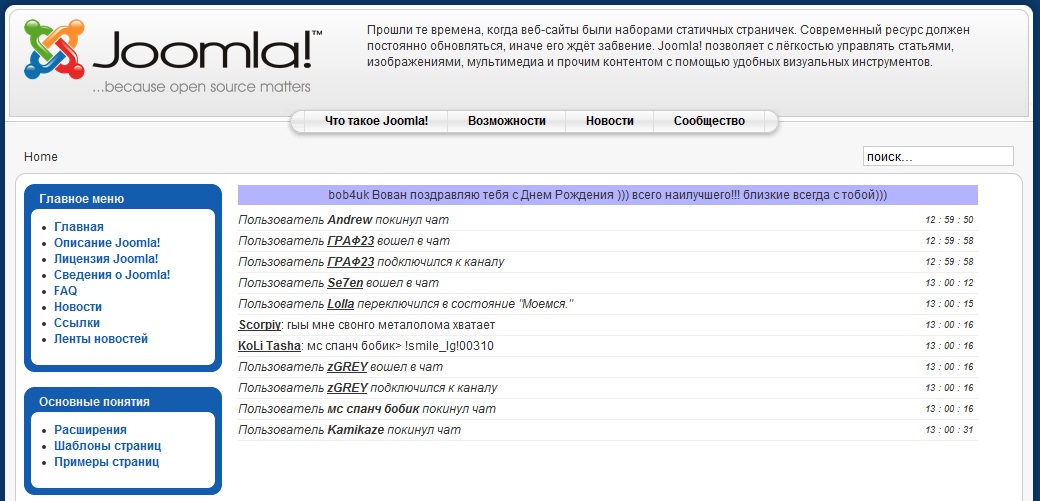1040x501 pixels.
Task: Select the "Возможности" top menu item
Action: (x=506, y=121)
